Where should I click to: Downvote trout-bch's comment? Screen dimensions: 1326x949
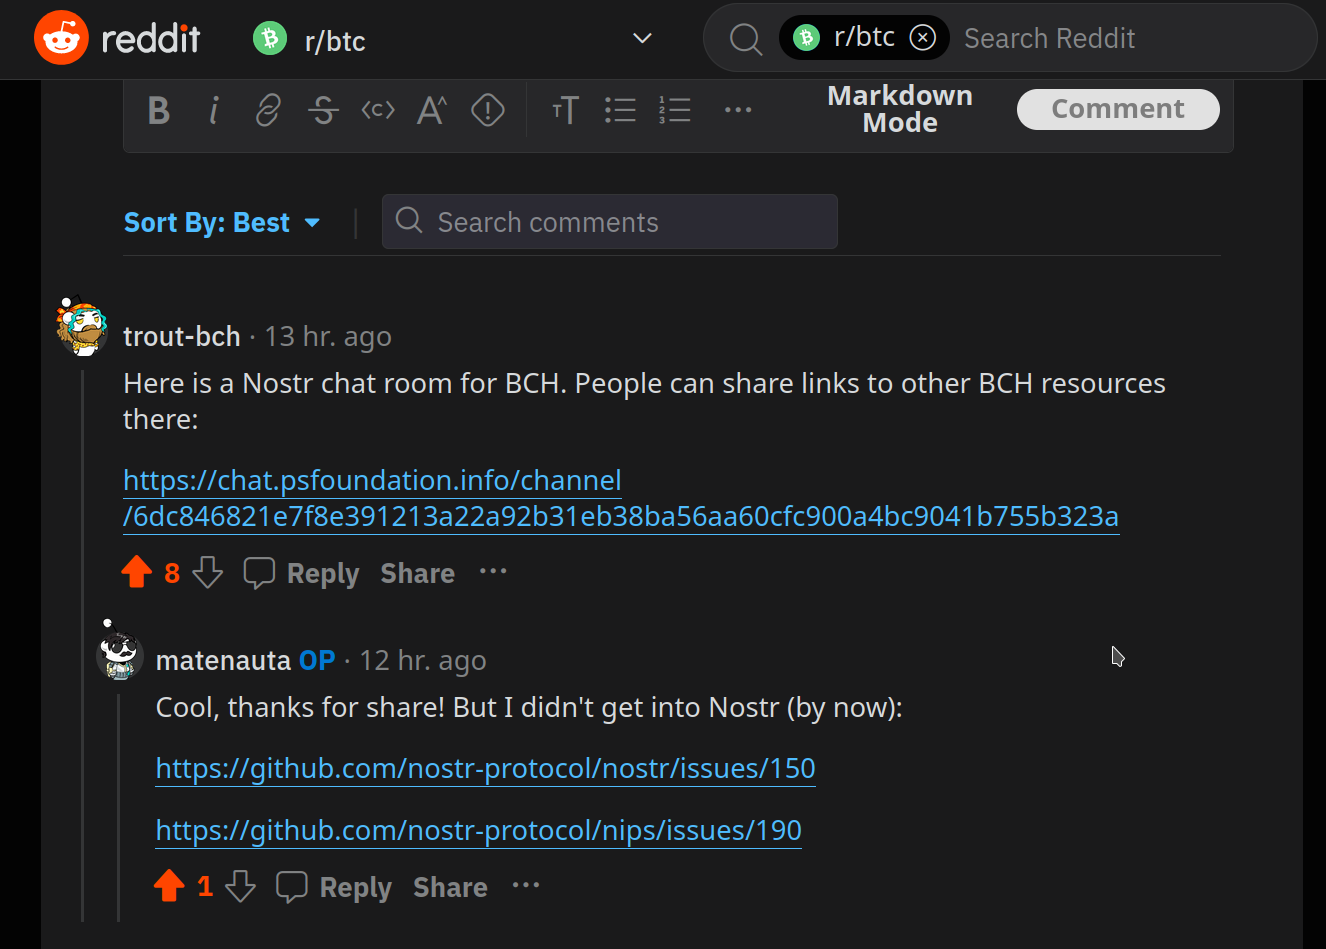(207, 572)
